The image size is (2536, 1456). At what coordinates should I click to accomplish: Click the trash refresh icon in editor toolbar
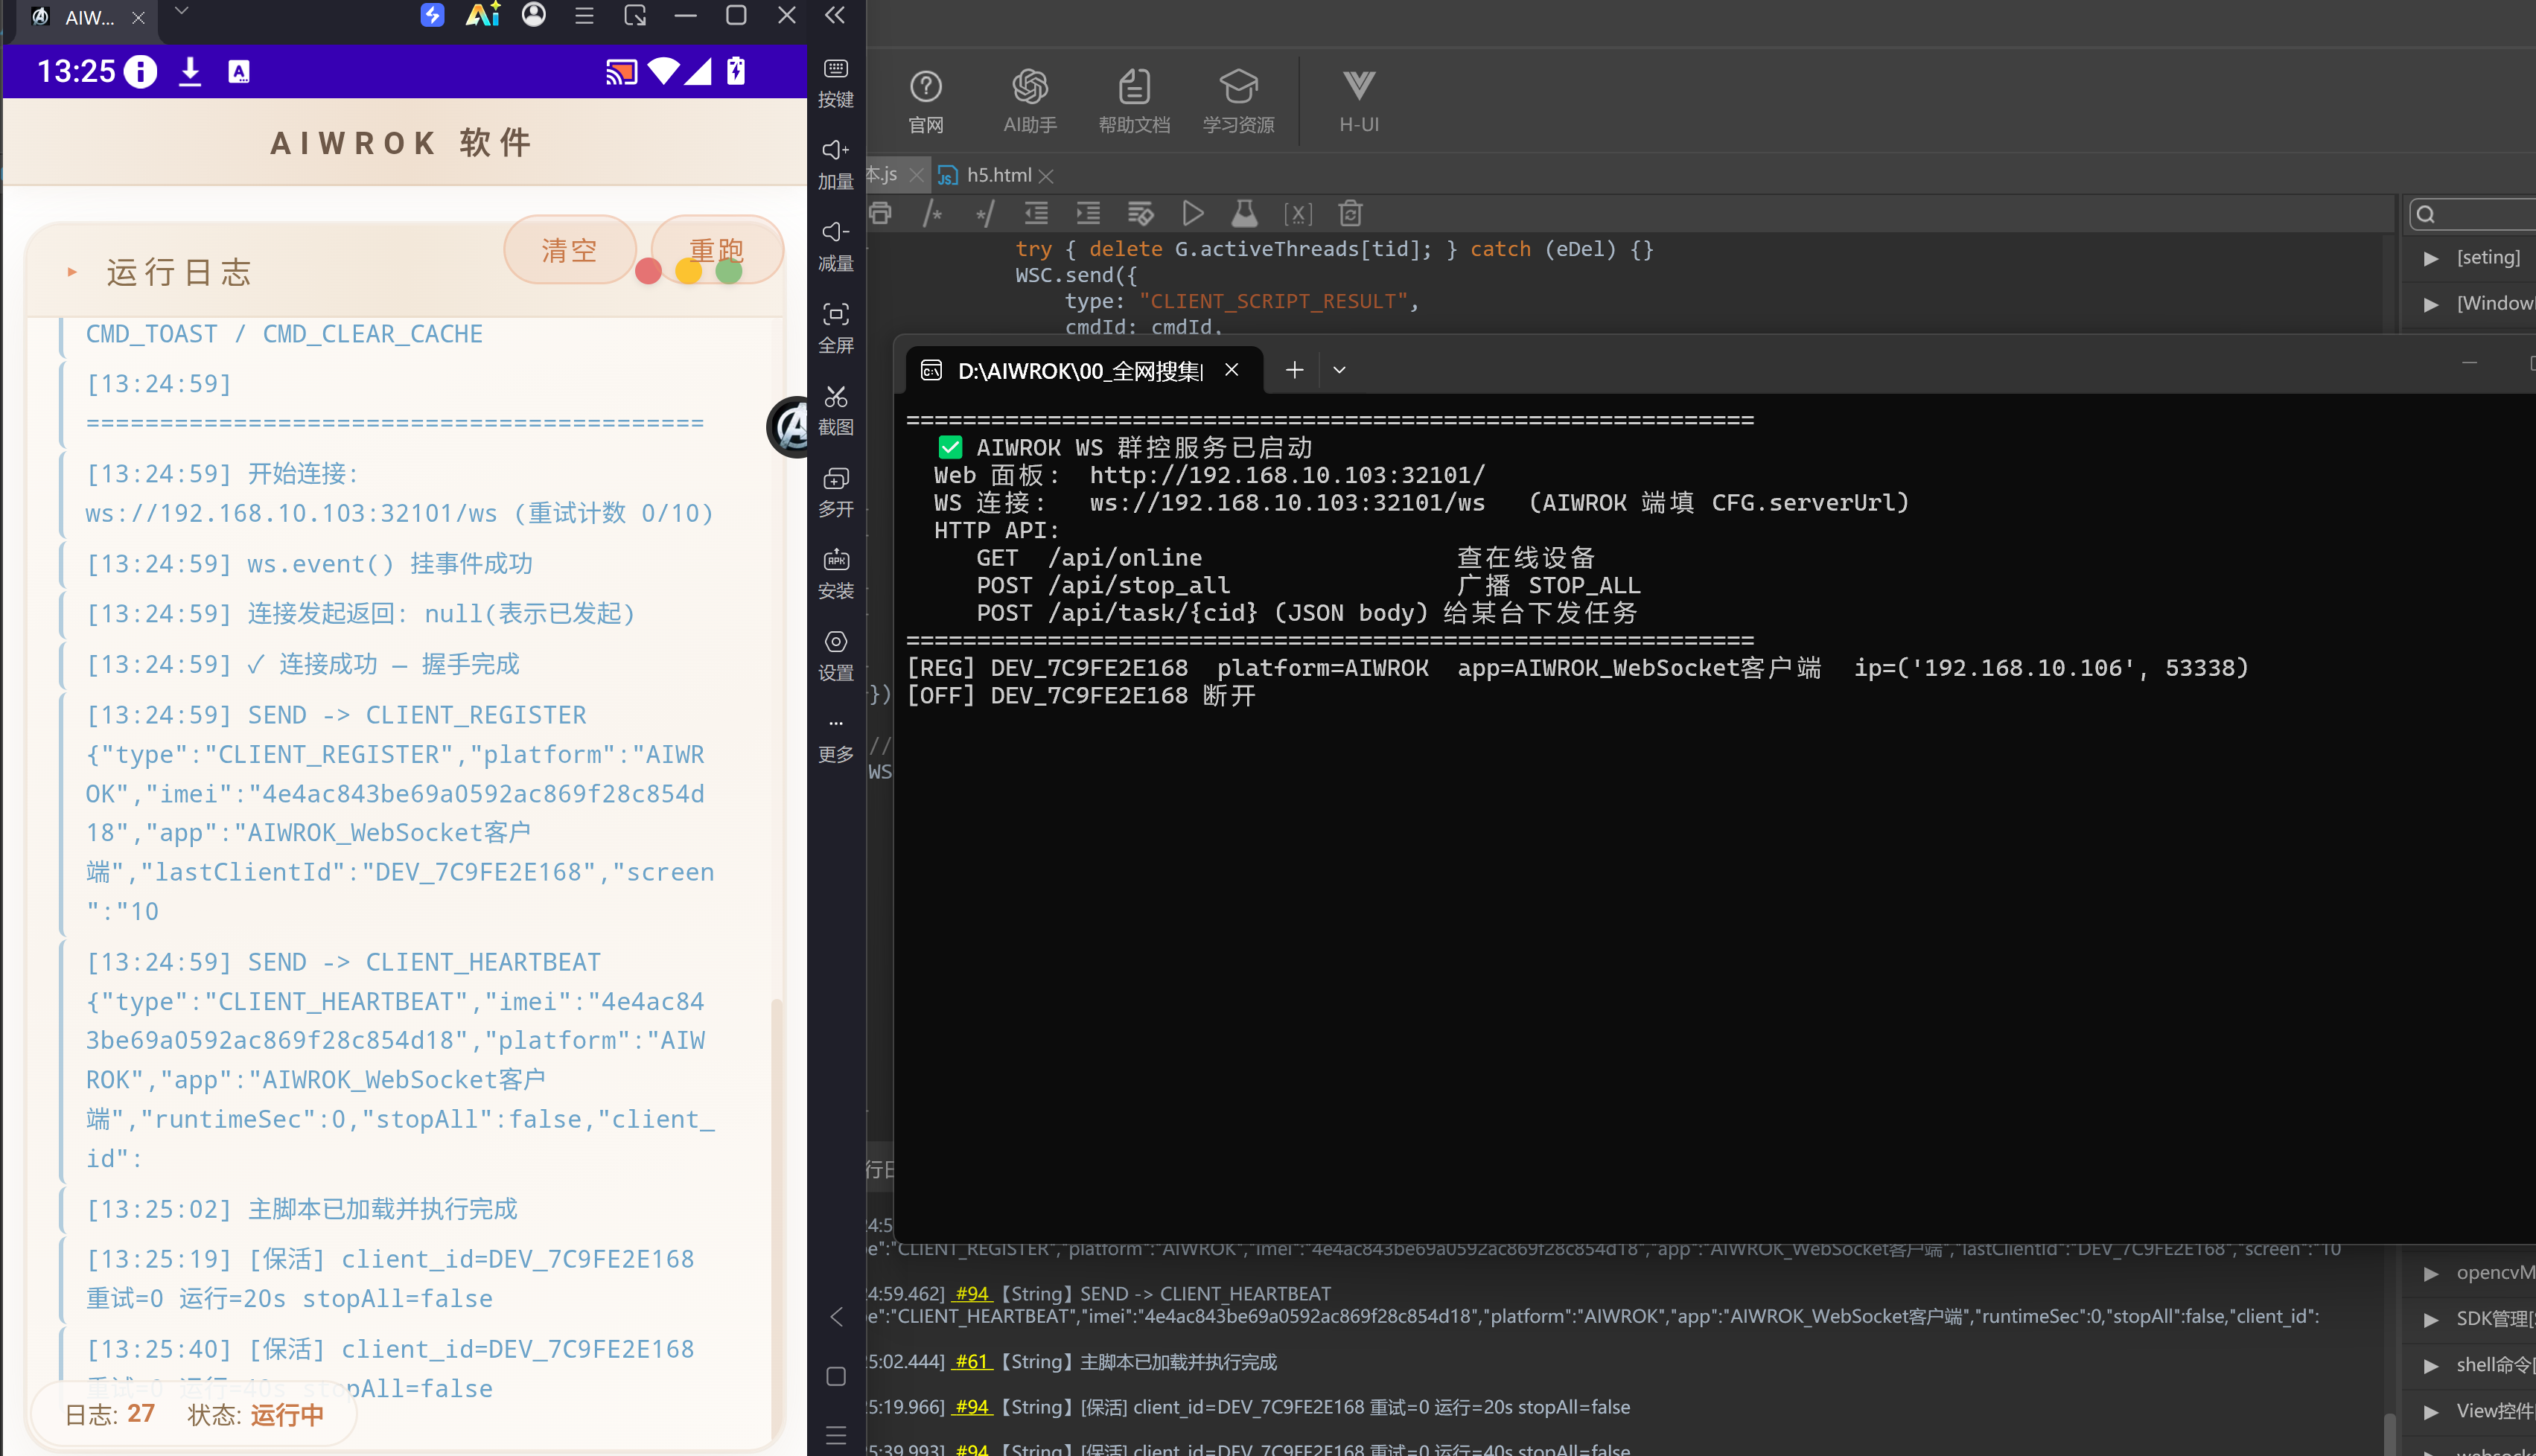point(1350,213)
